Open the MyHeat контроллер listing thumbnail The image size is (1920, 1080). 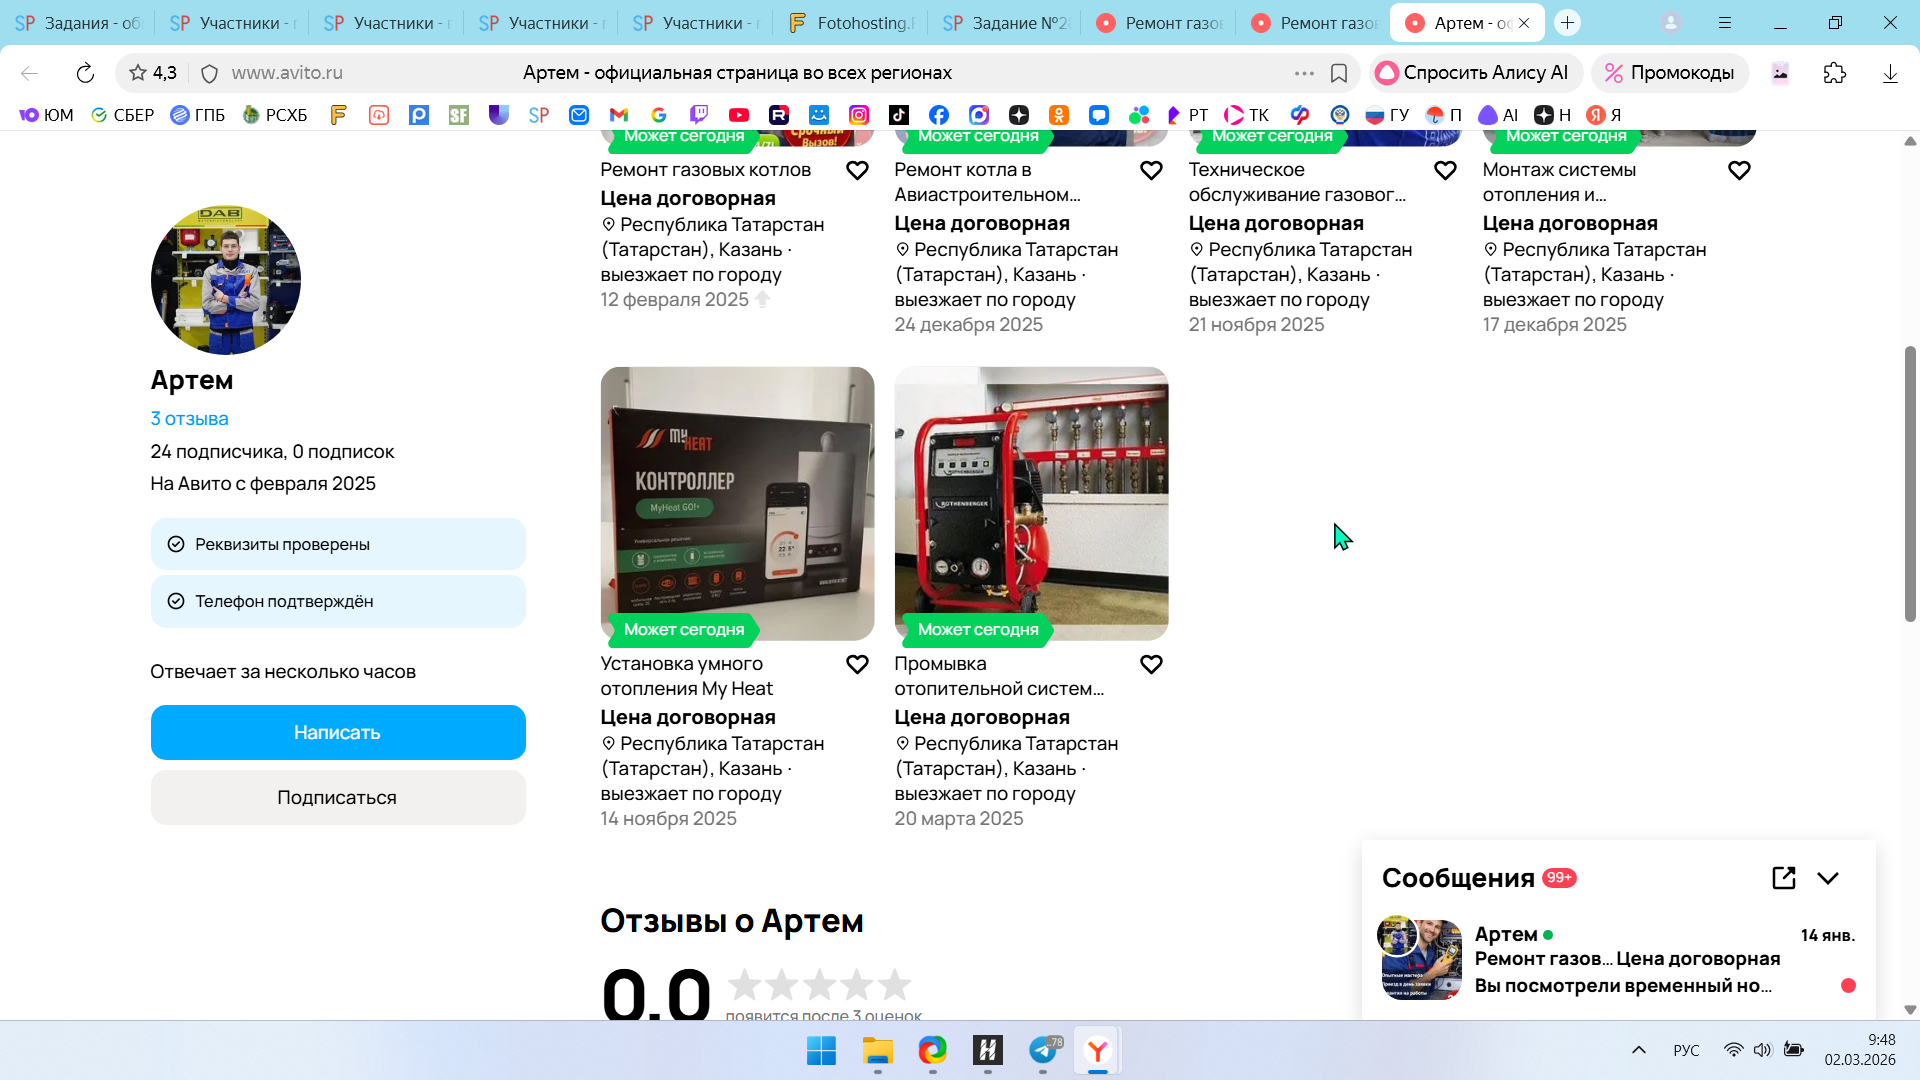tap(737, 503)
